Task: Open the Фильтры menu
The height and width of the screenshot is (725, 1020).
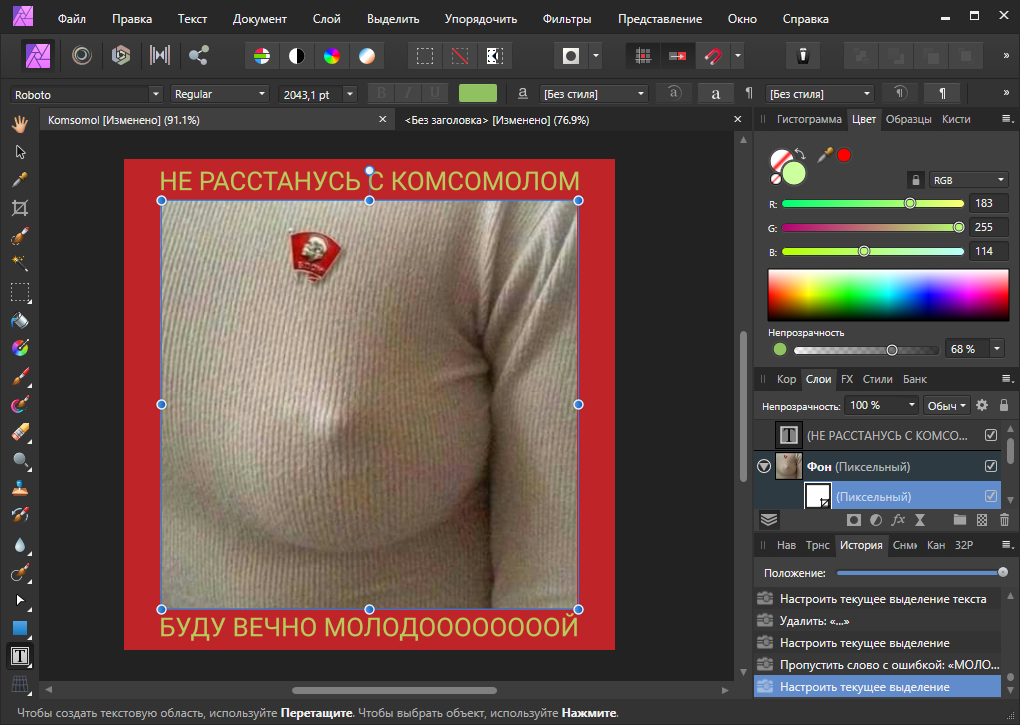Action: [x=566, y=19]
